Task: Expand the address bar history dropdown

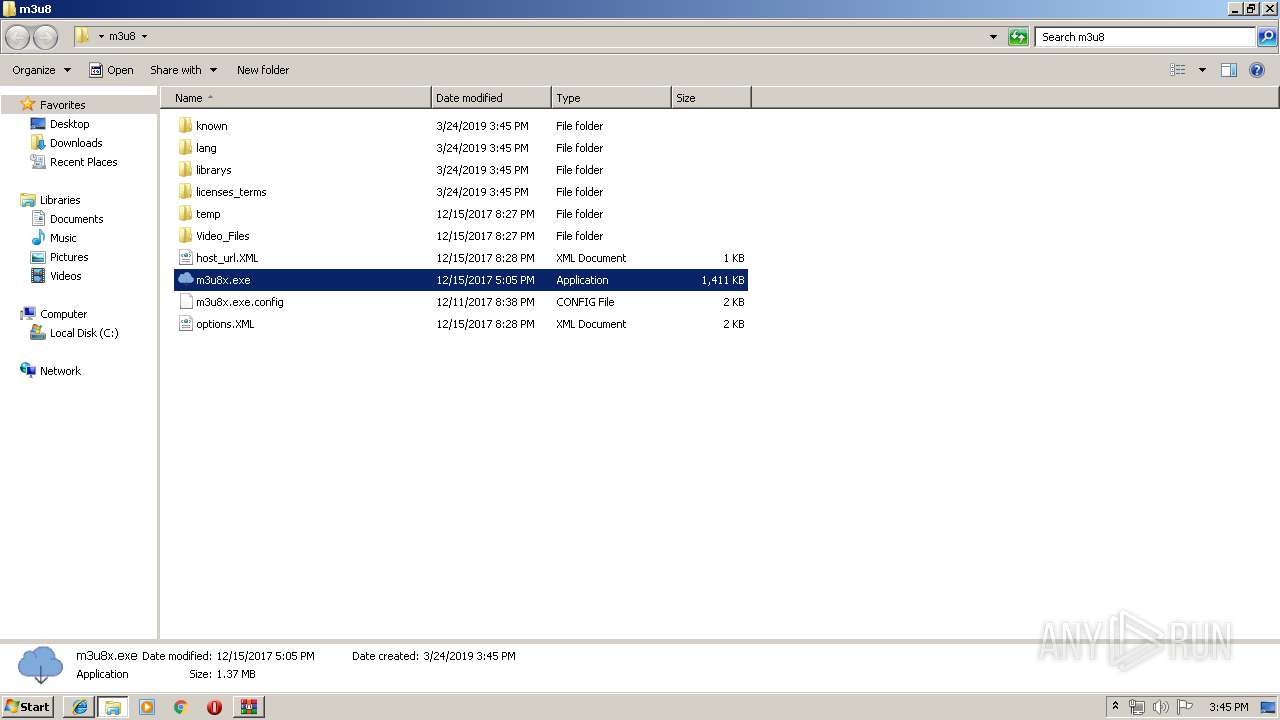Action: 993,37
